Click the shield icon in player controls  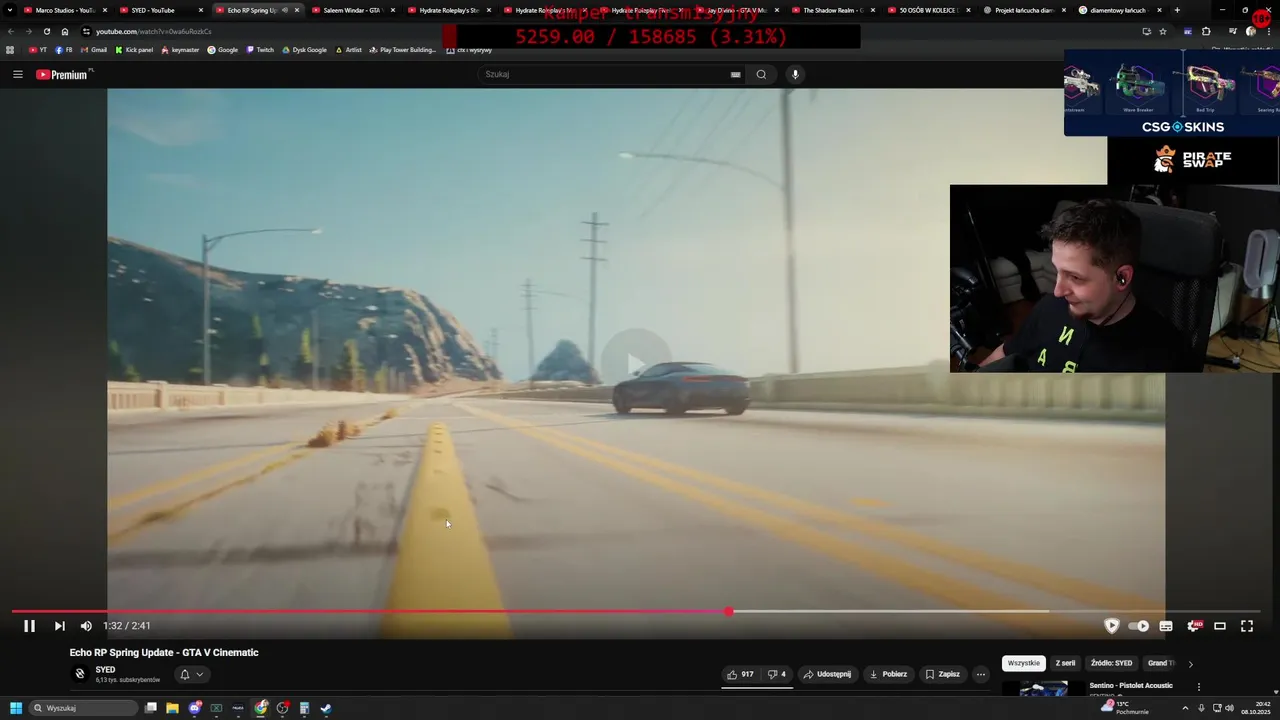point(1111,626)
